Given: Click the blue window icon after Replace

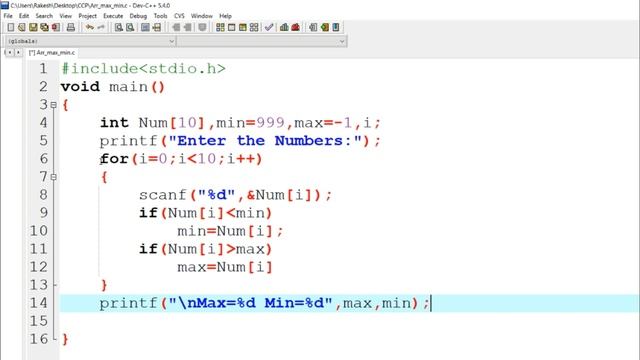Looking at the screenshot, I should click(x=145, y=27).
